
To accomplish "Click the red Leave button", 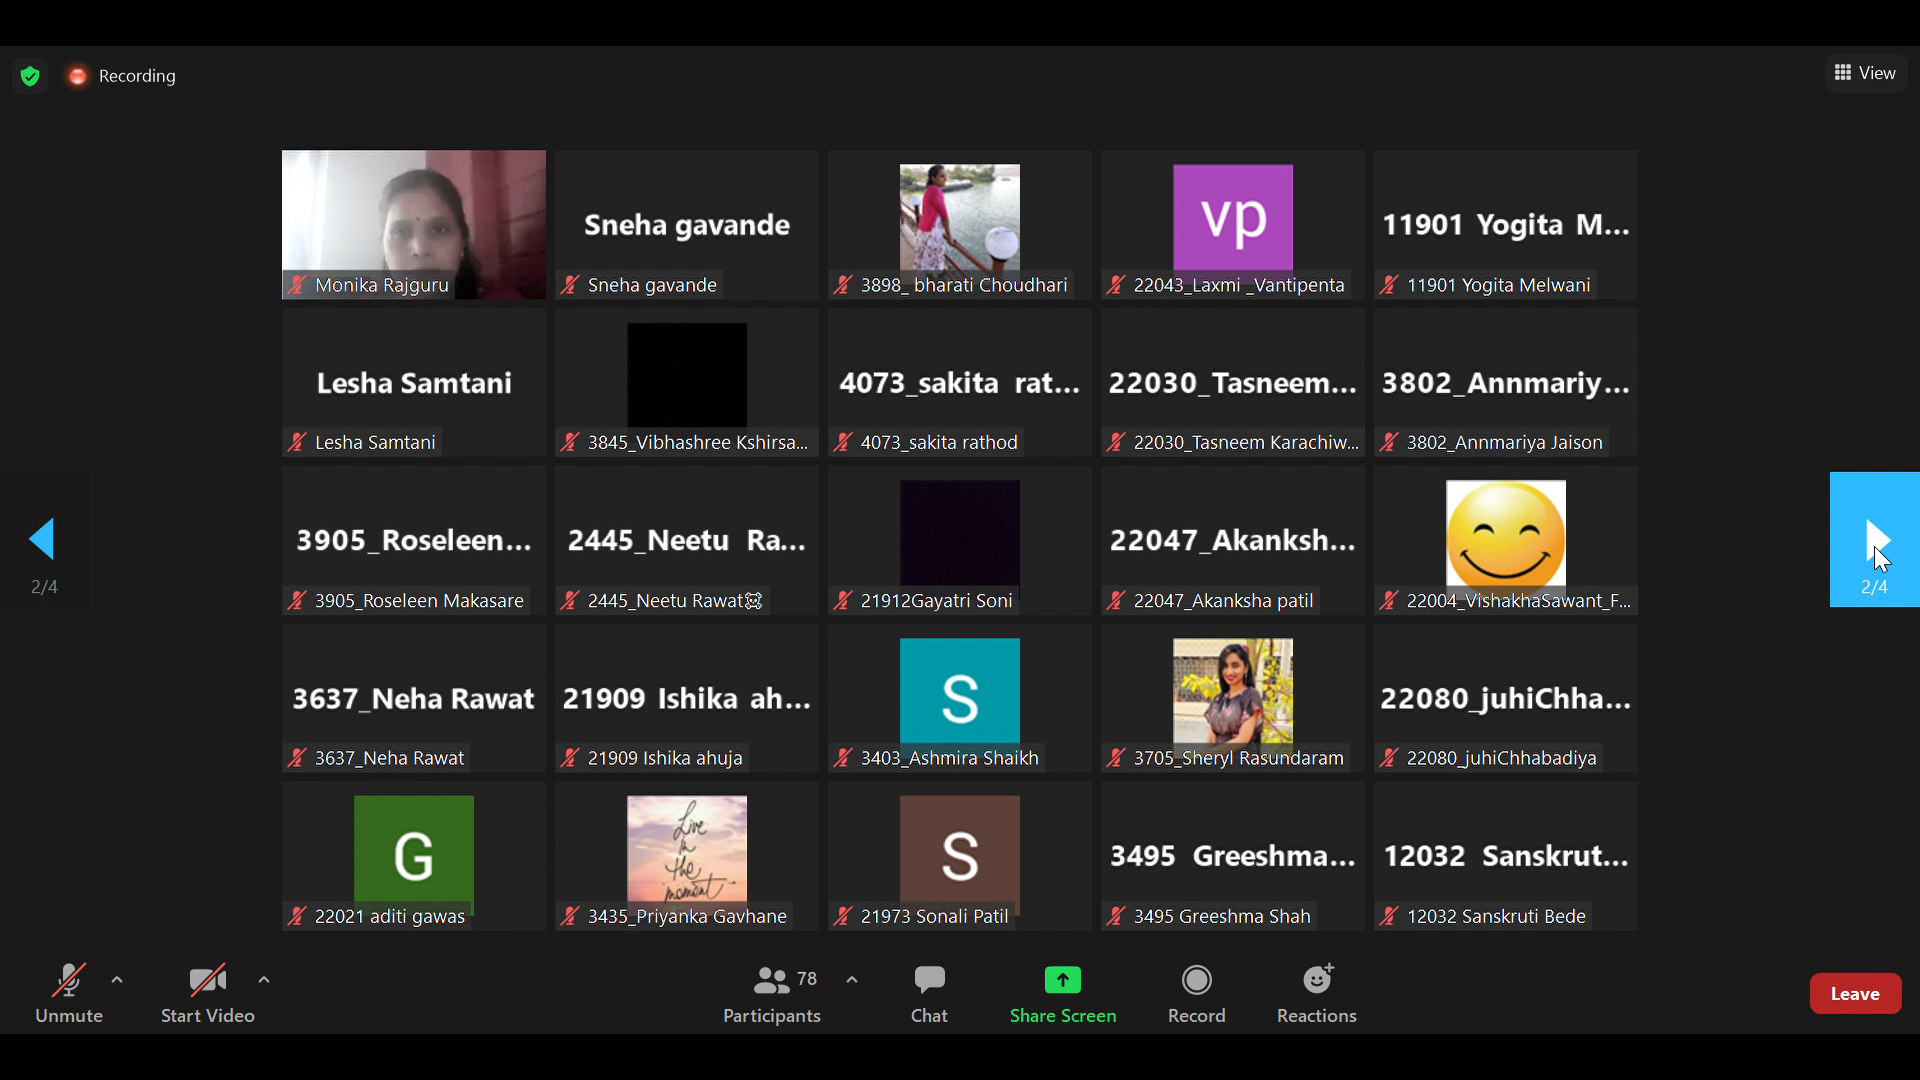I will pyautogui.click(x=1855, y=993).
